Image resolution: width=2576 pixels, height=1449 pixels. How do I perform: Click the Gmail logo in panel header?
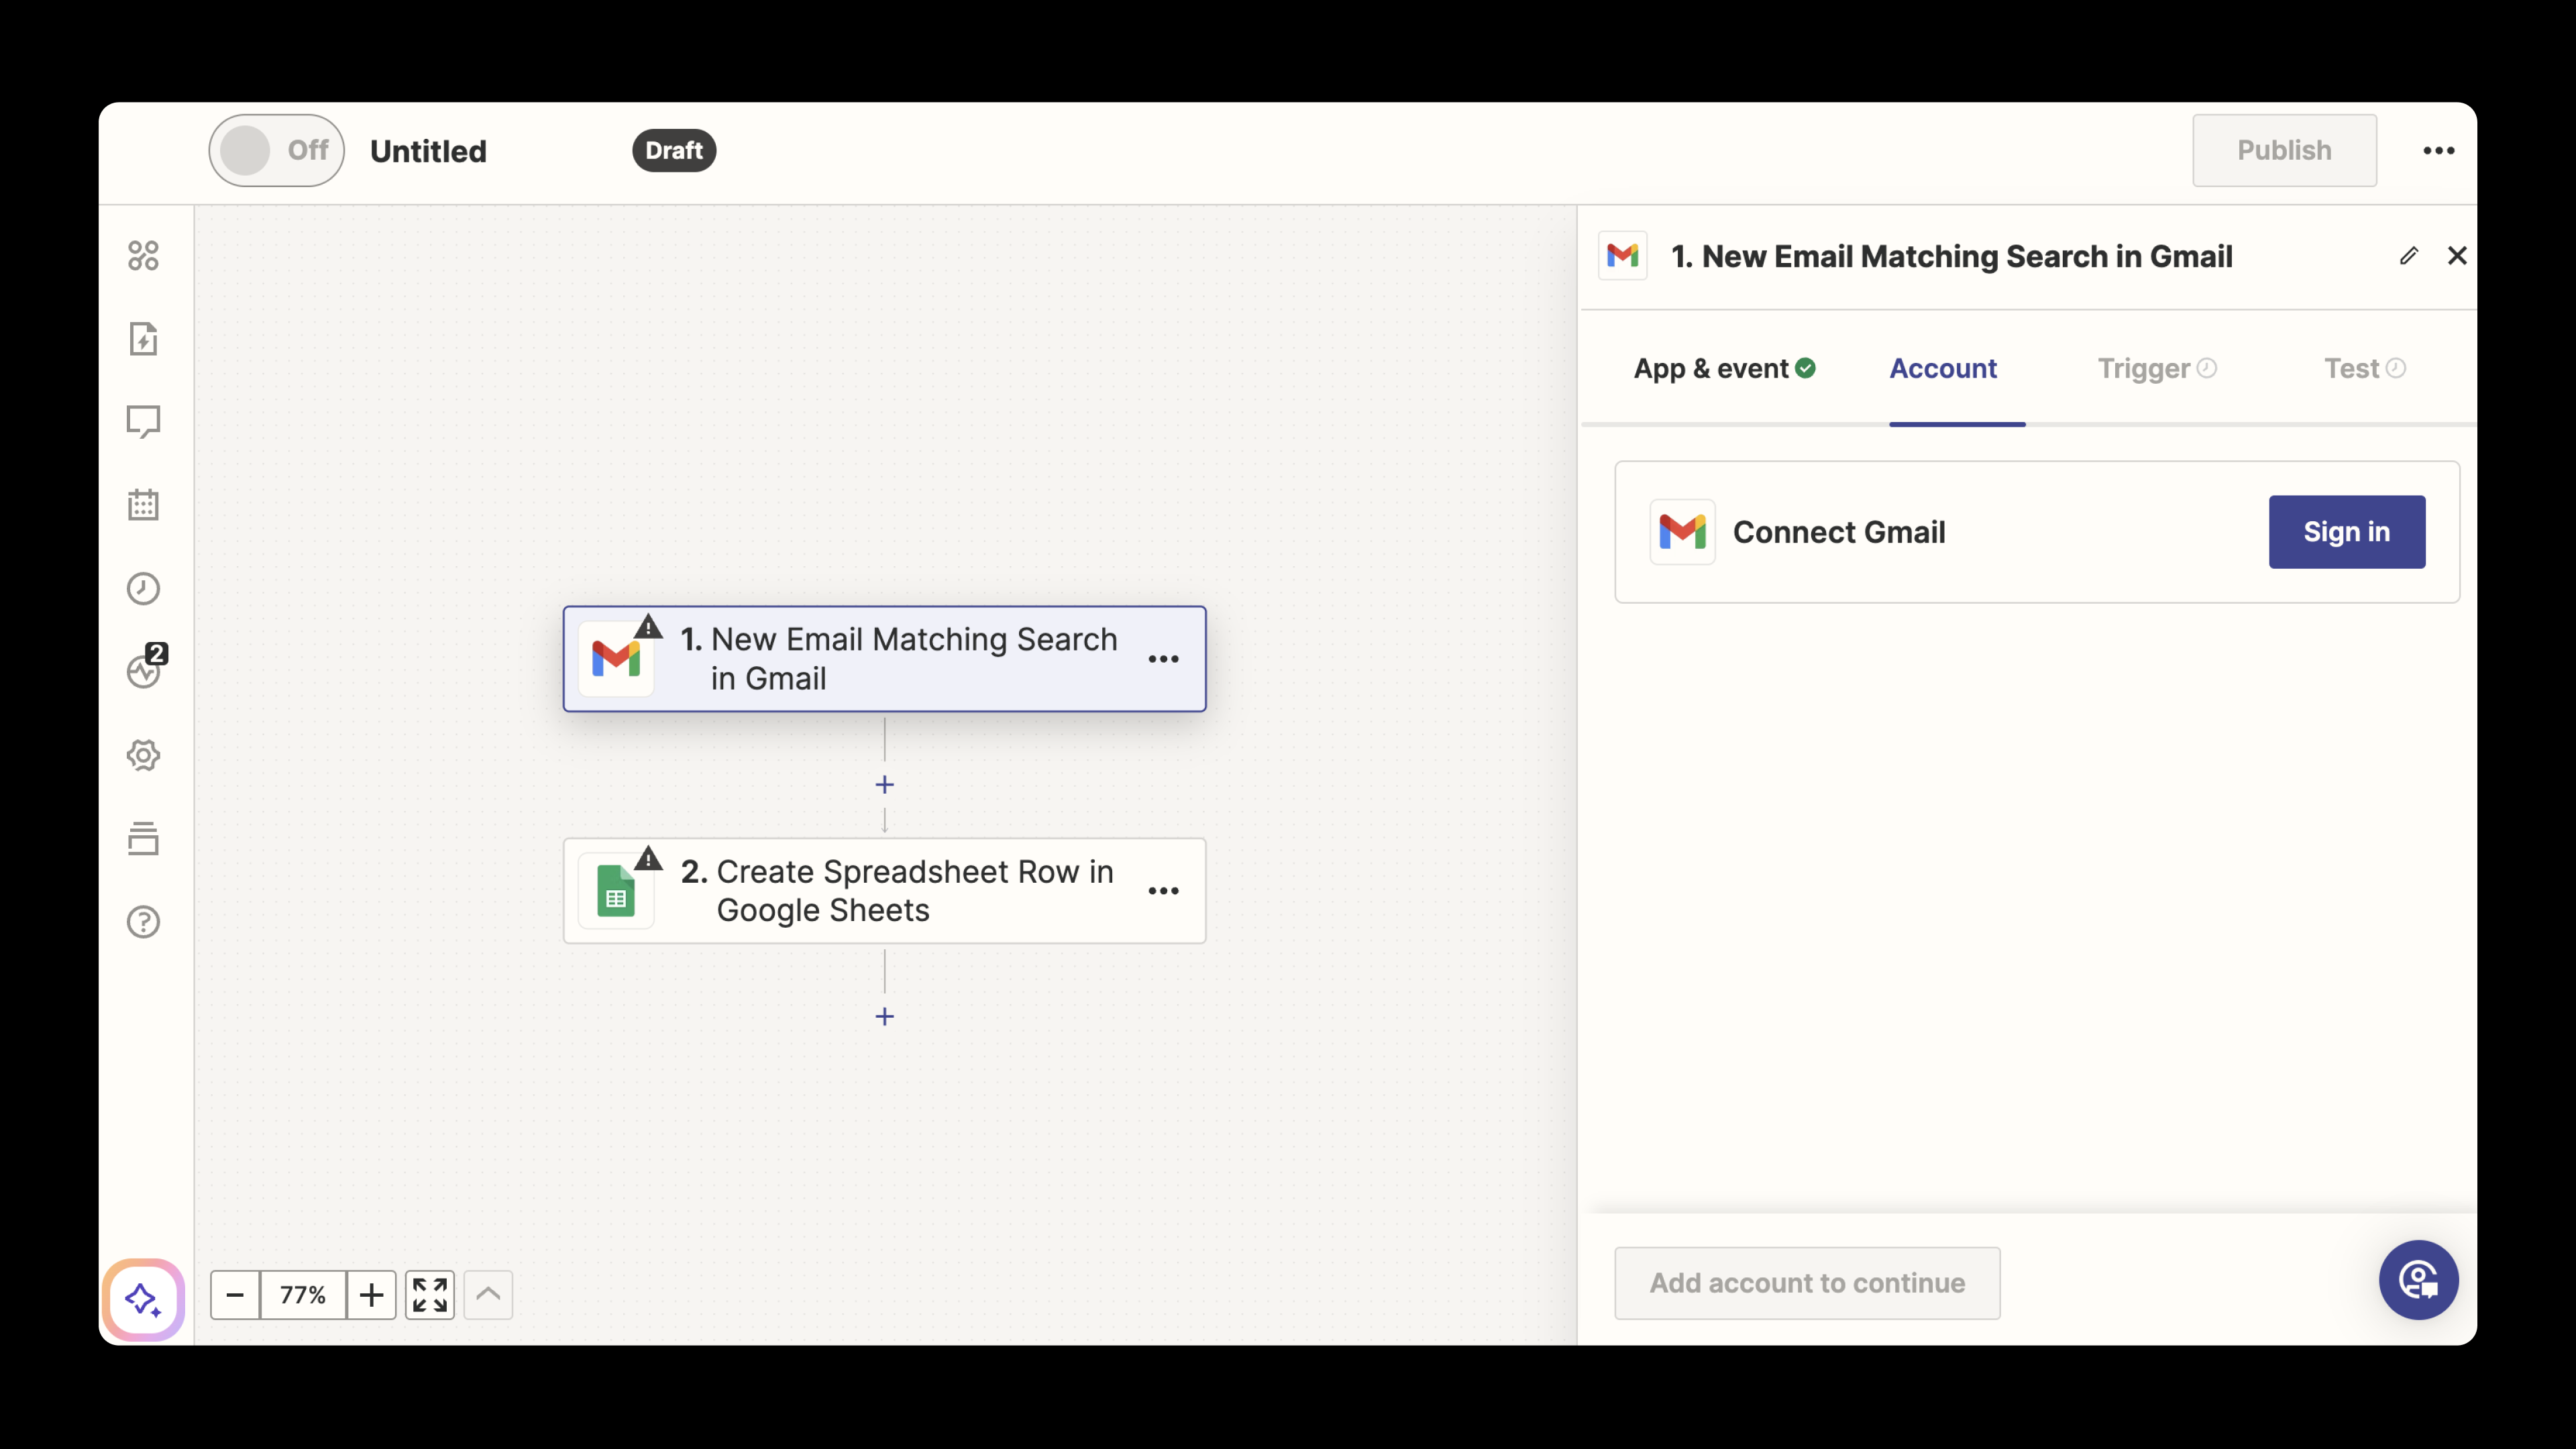1622,256
